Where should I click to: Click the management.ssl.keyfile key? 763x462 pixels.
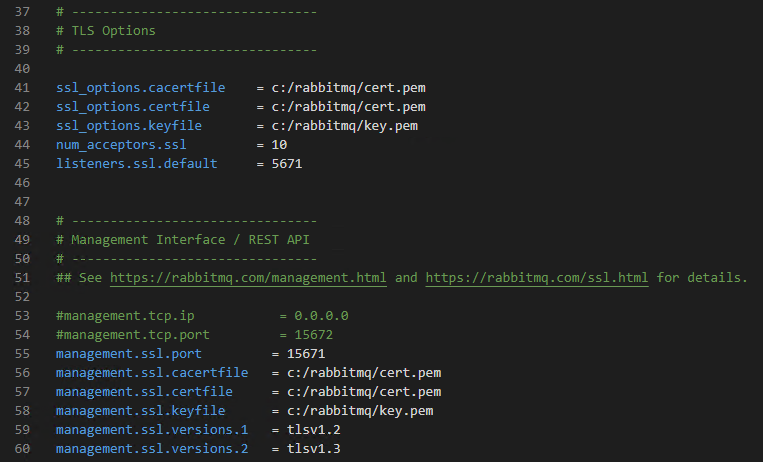(x=141, y=411)
